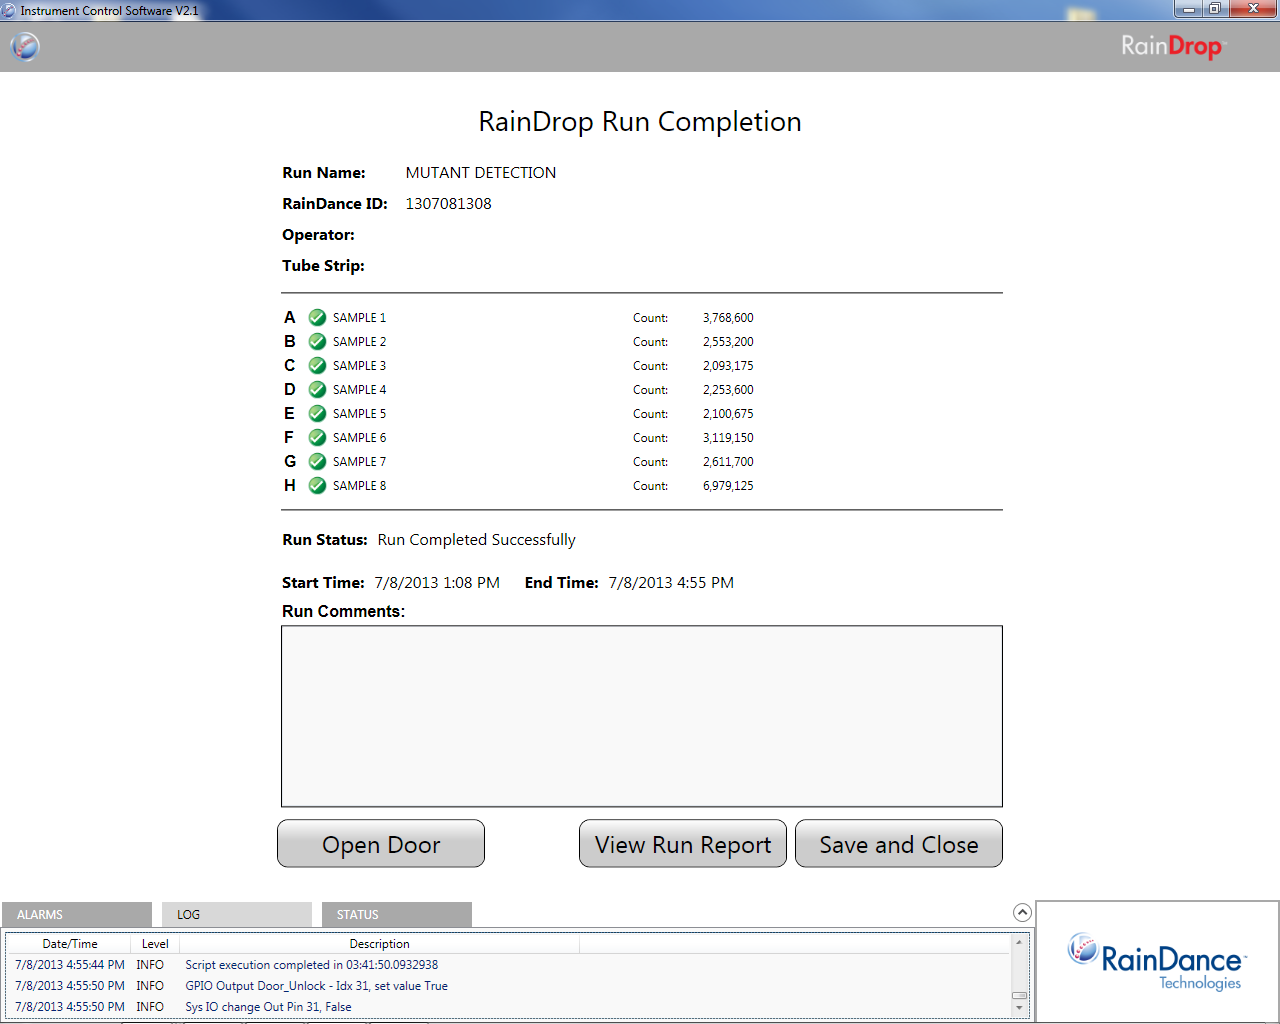Image resolution: width=1280 pixels, height=1024 pixels.
Task: Open the LOG tab
Action: (237, 915)
